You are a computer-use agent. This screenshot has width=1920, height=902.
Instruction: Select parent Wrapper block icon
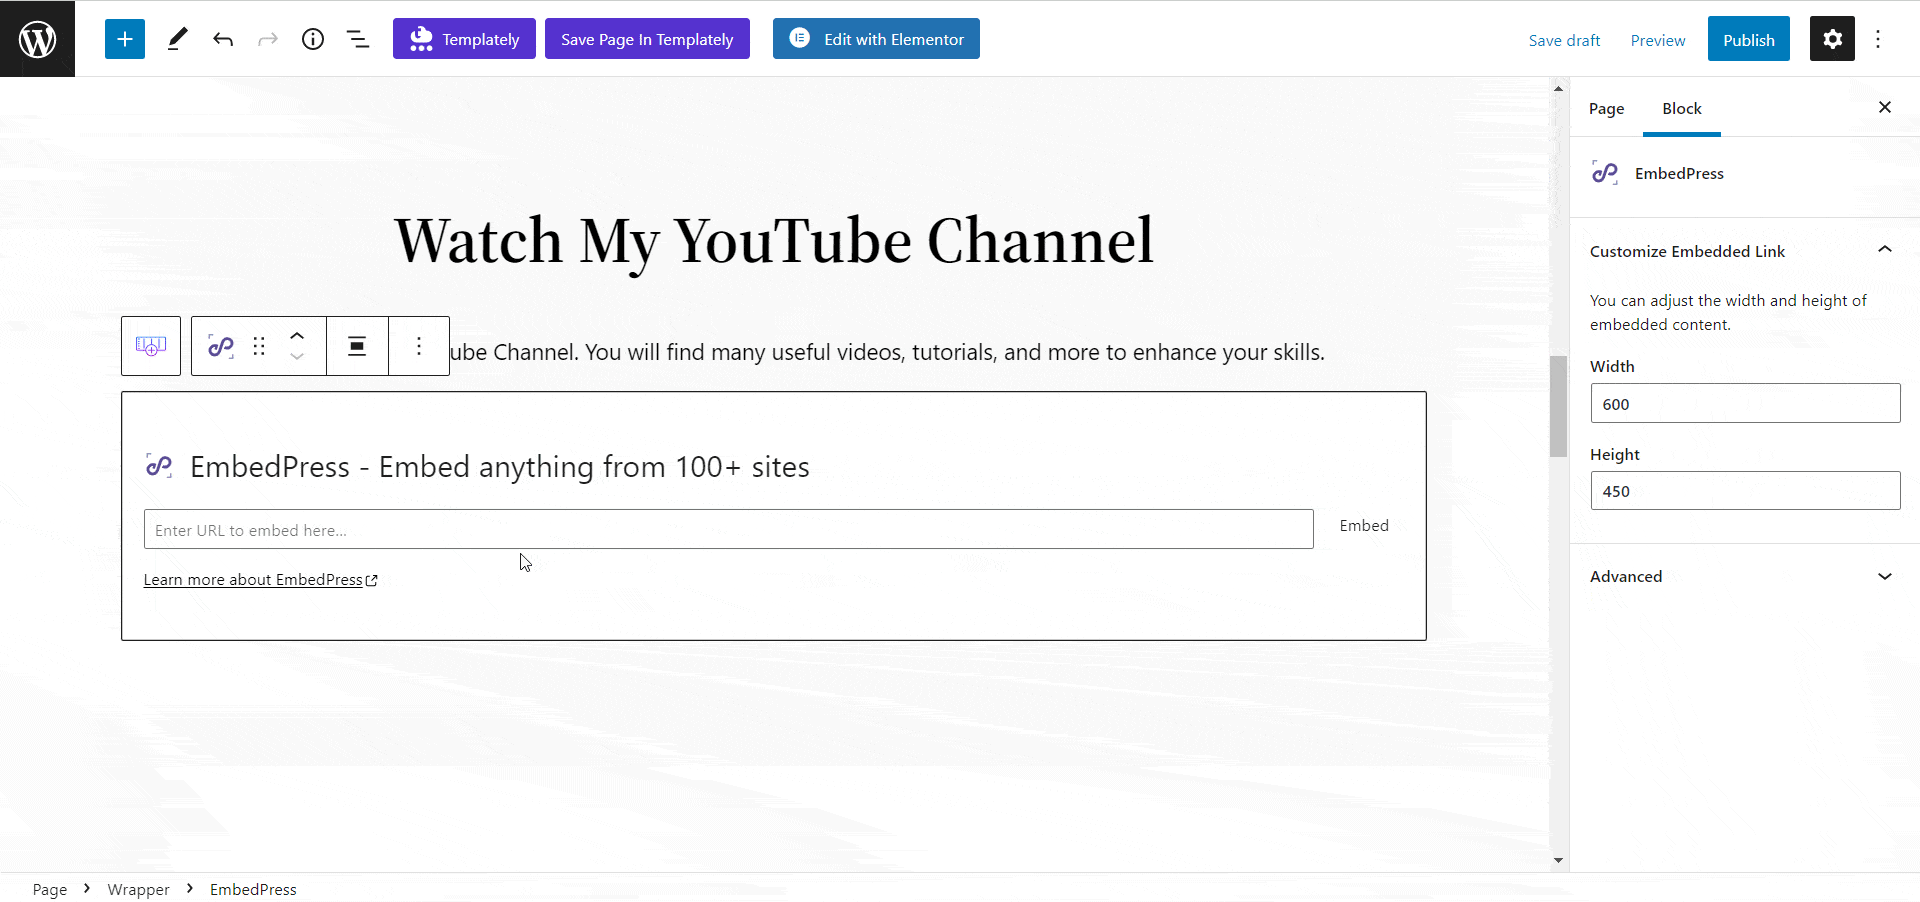tap(151, 346)
